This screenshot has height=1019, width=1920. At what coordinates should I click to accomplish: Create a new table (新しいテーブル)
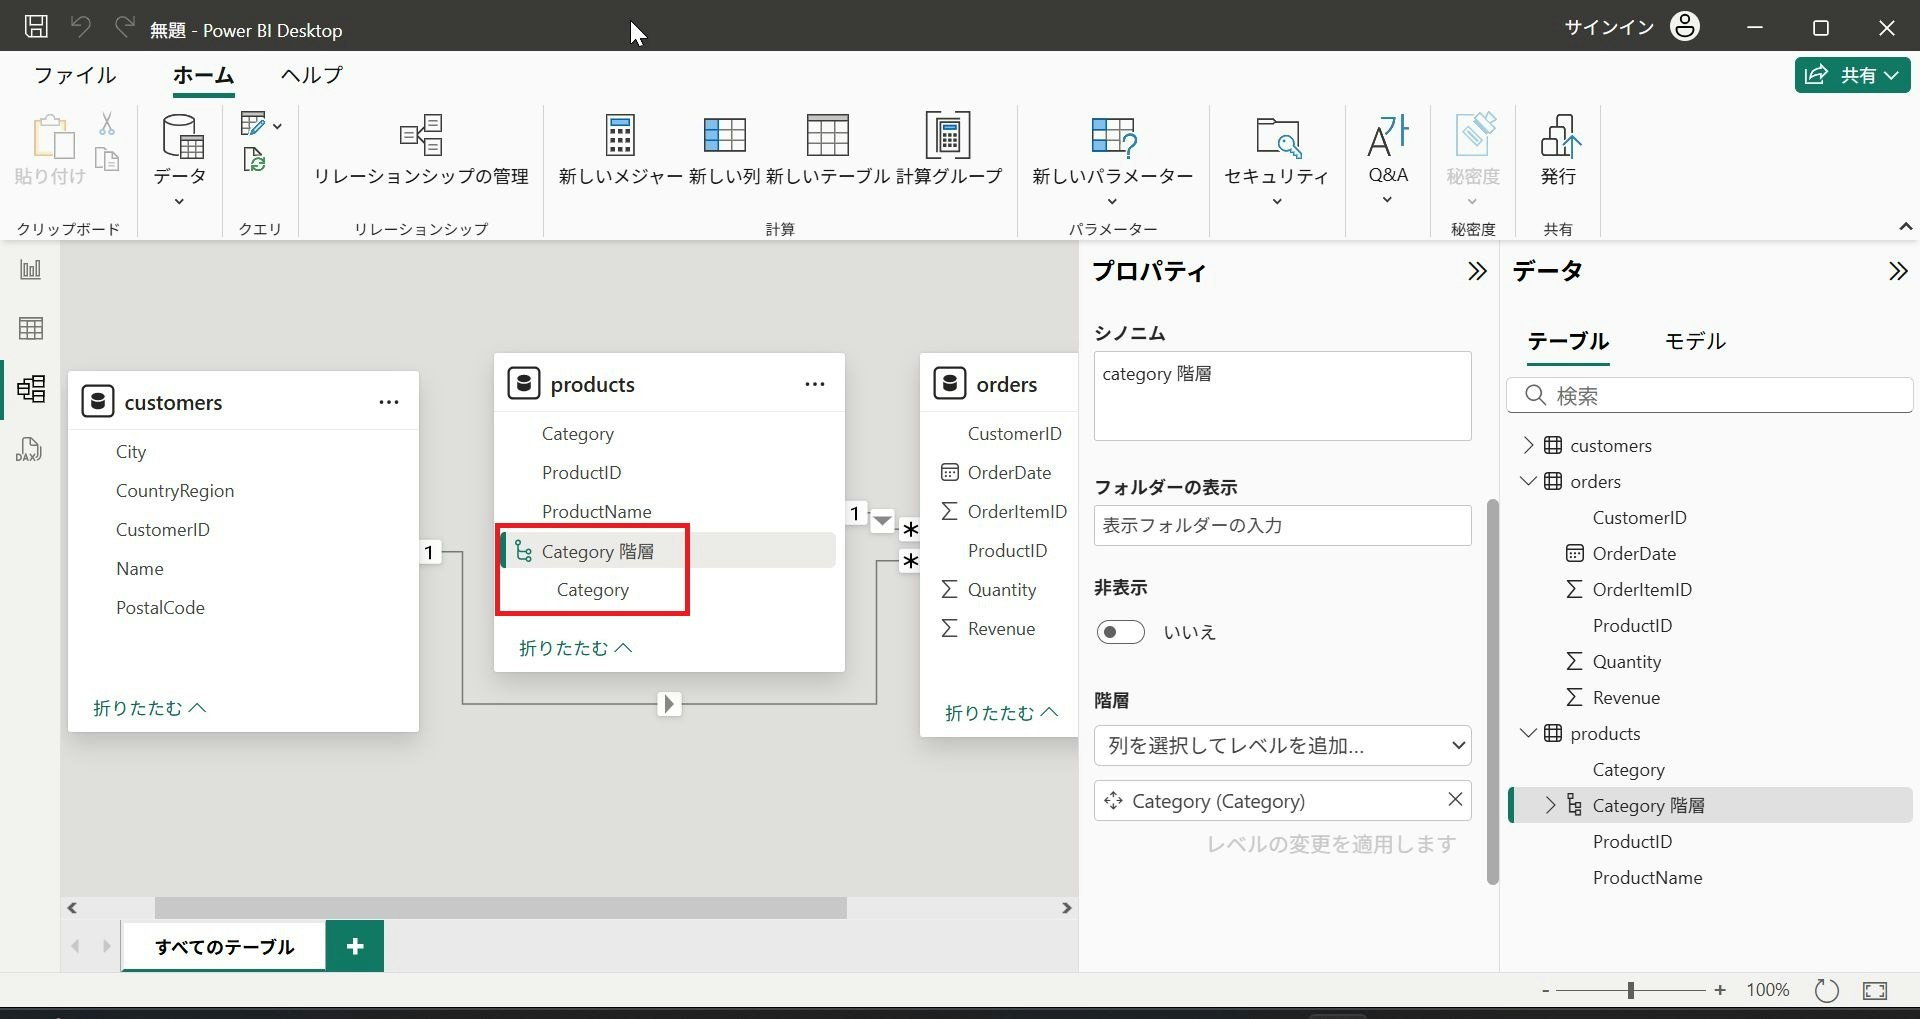coord(828,150)
